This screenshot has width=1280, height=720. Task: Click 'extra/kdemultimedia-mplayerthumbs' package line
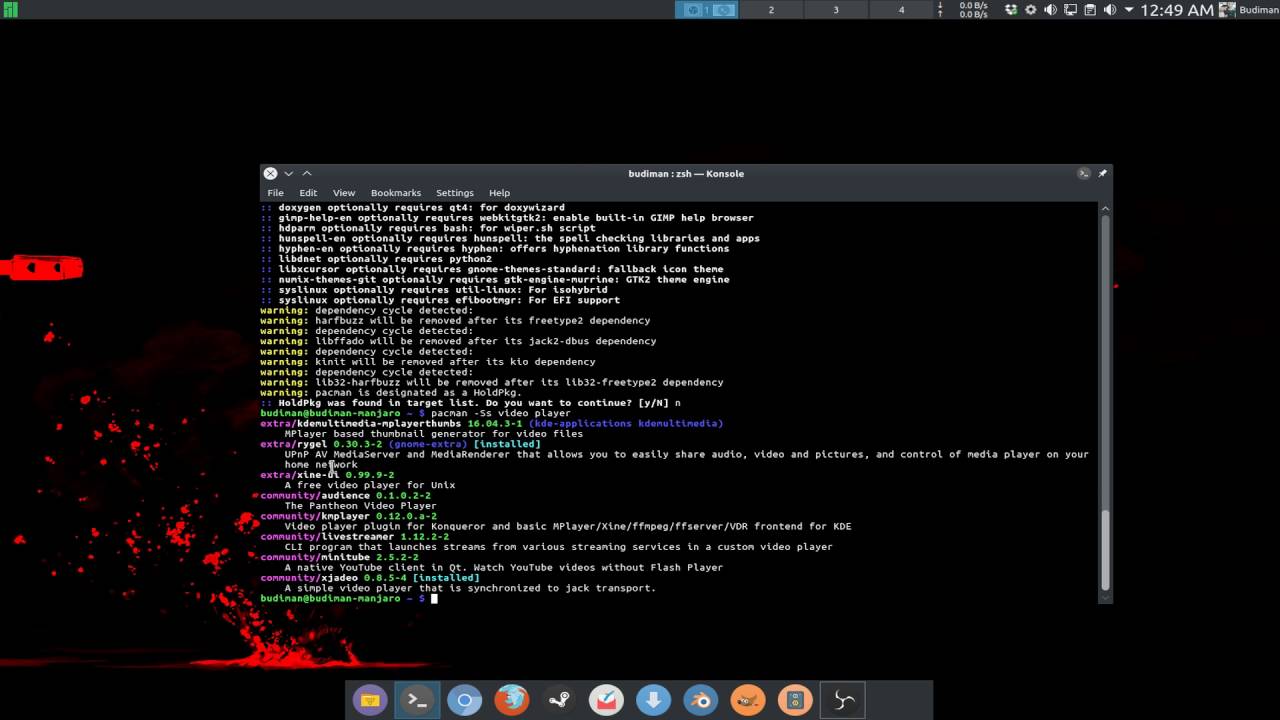coord(491,423)
